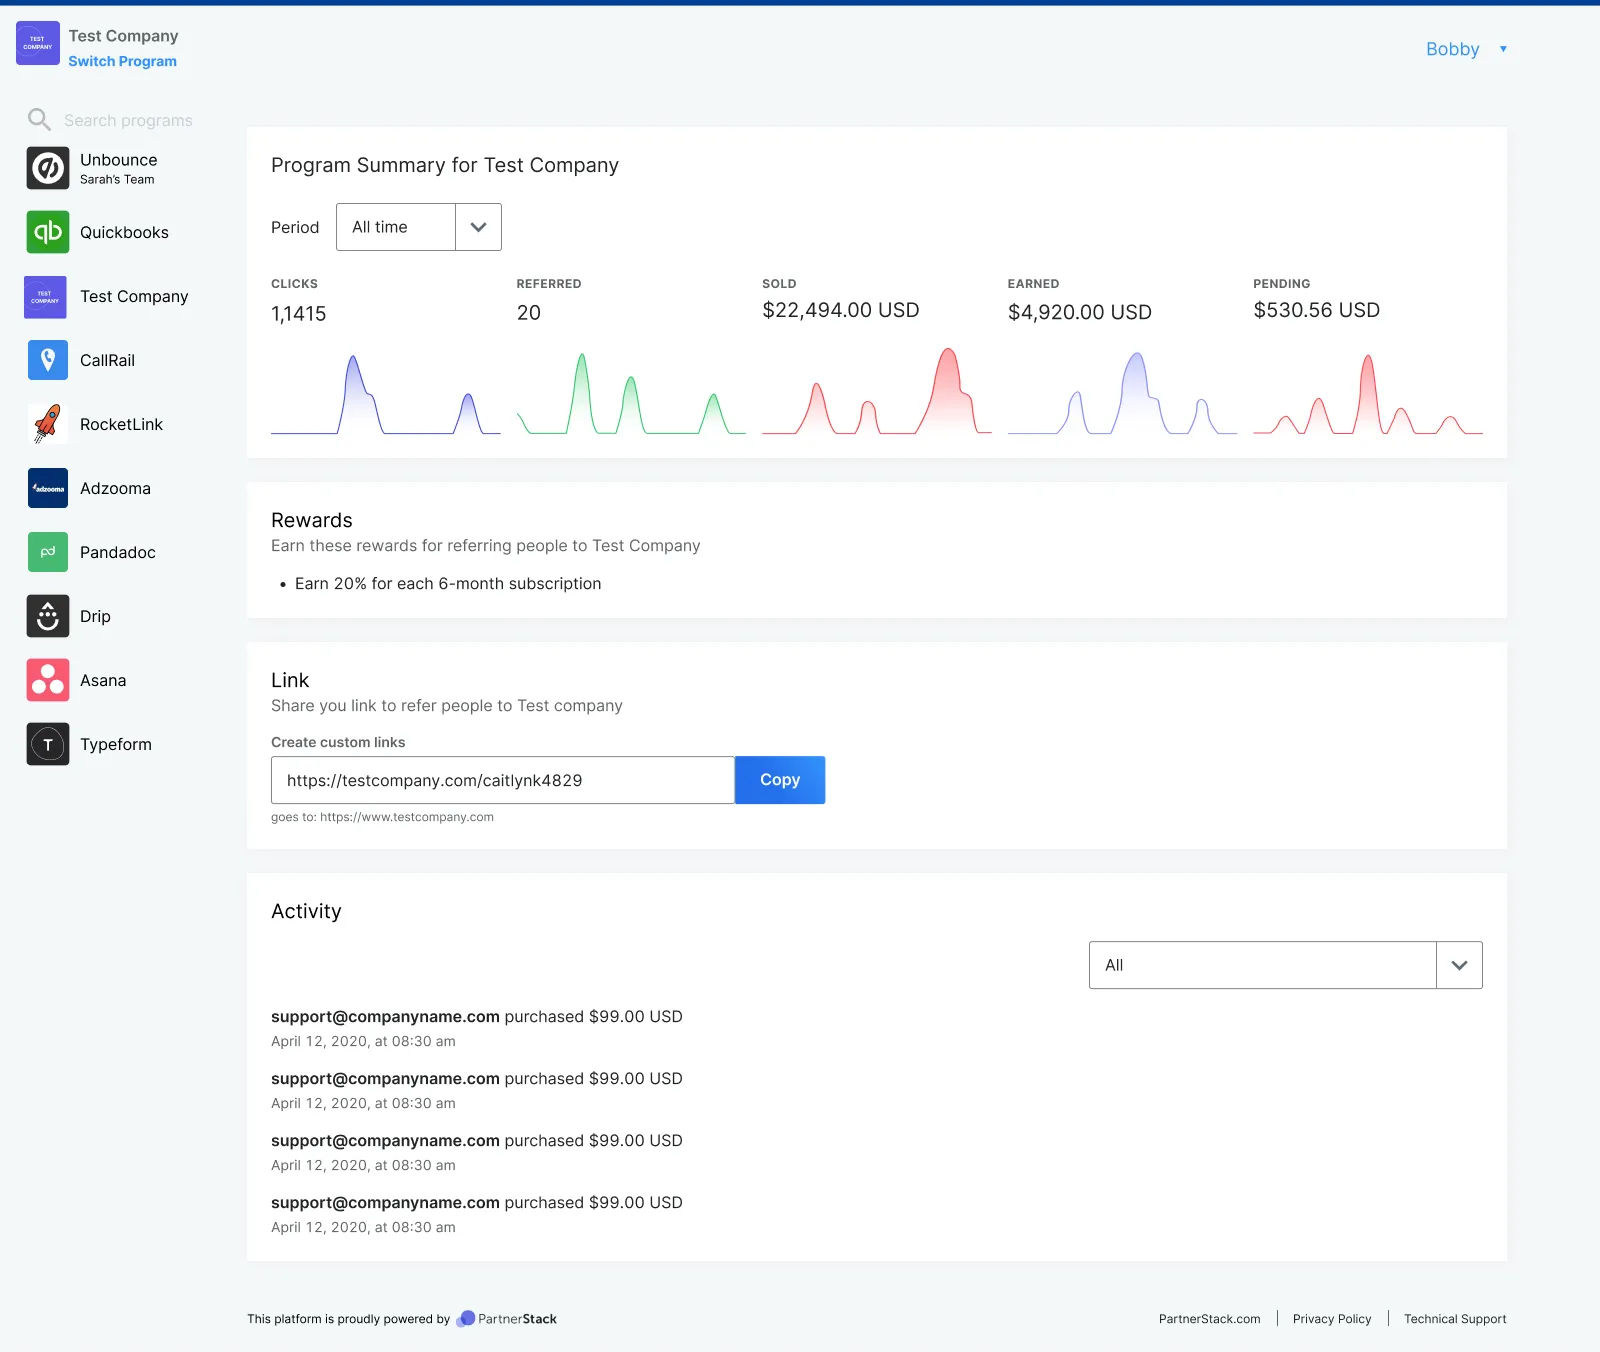Open the RocketLink rocket icon
Viewport: 1600px width, 1352px height.
pos(48,424)
